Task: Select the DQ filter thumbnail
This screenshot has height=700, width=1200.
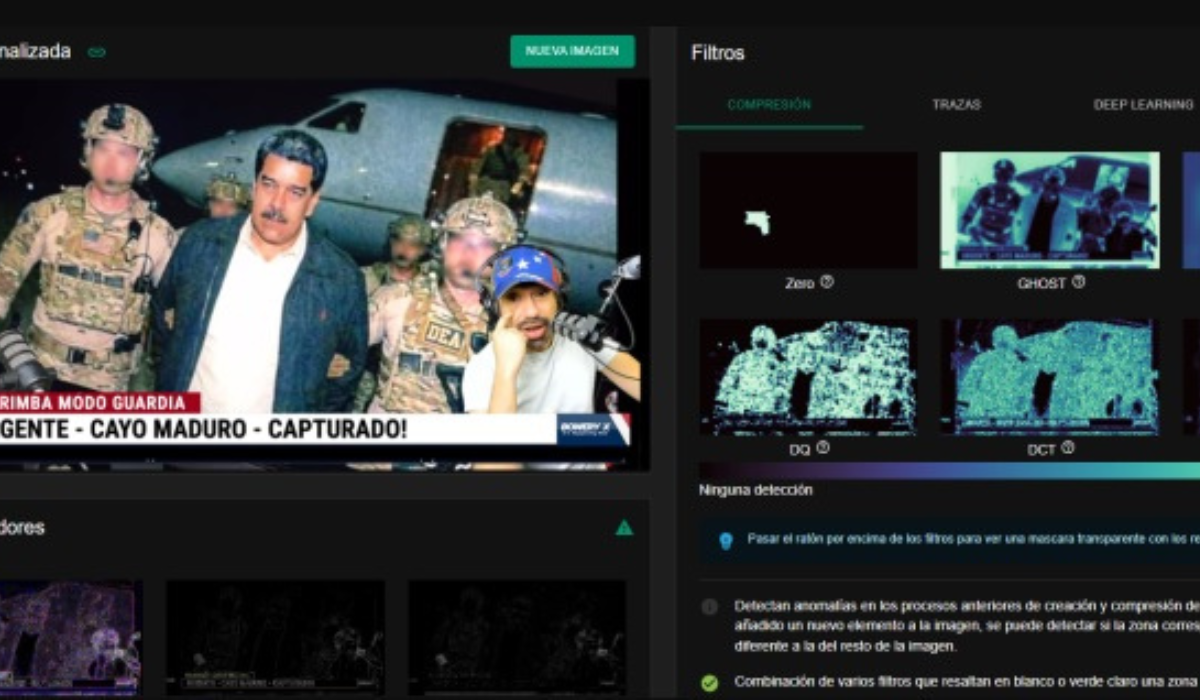Action: tap(808, 377)
